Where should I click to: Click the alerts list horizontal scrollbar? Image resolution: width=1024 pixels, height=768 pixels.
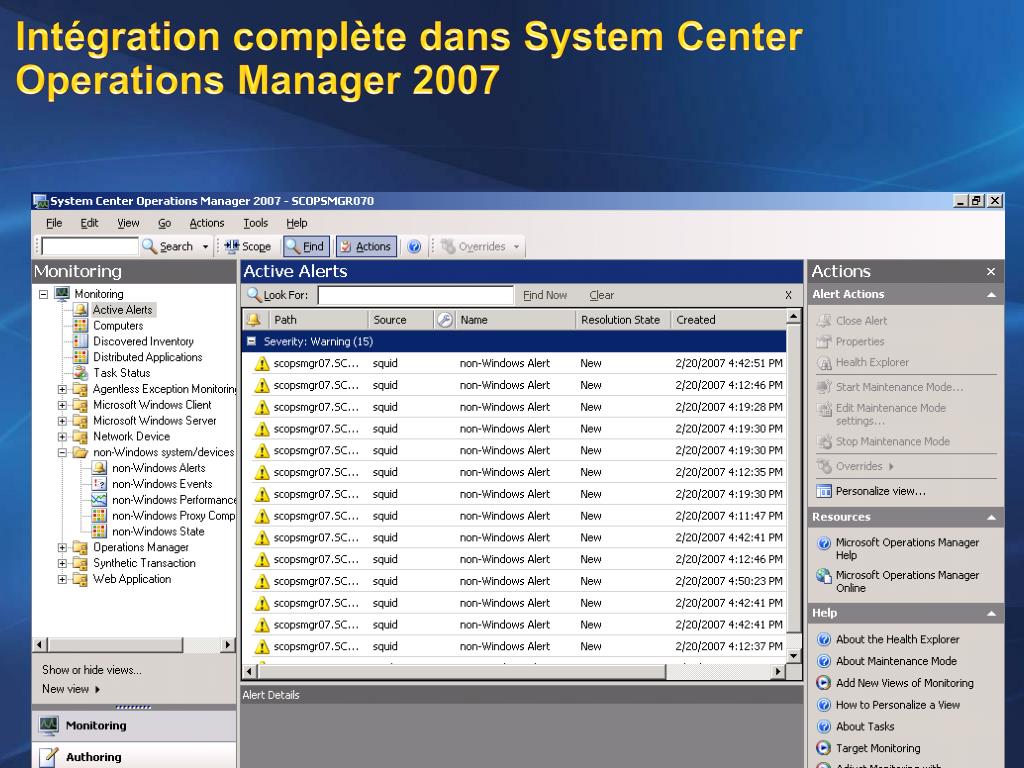(x=513, y=671)
